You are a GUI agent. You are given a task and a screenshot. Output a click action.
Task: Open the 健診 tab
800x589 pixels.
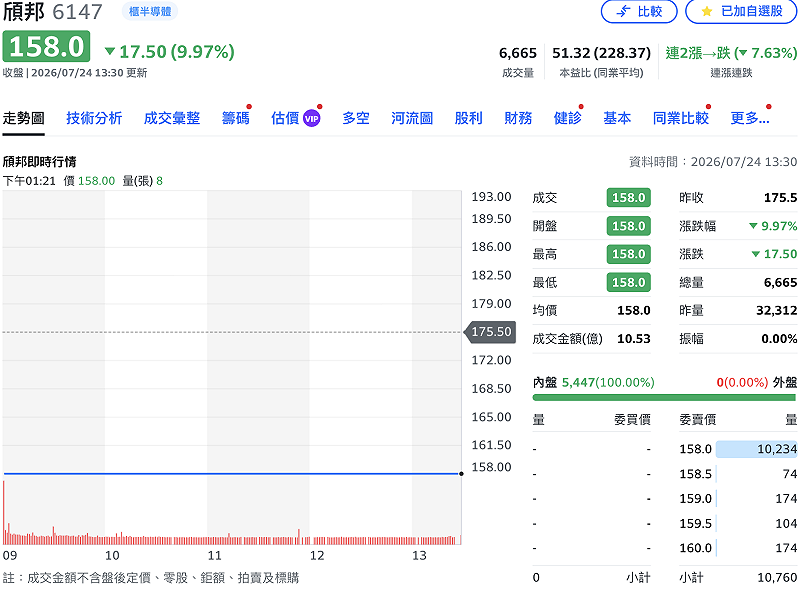(x=567, y=118)
